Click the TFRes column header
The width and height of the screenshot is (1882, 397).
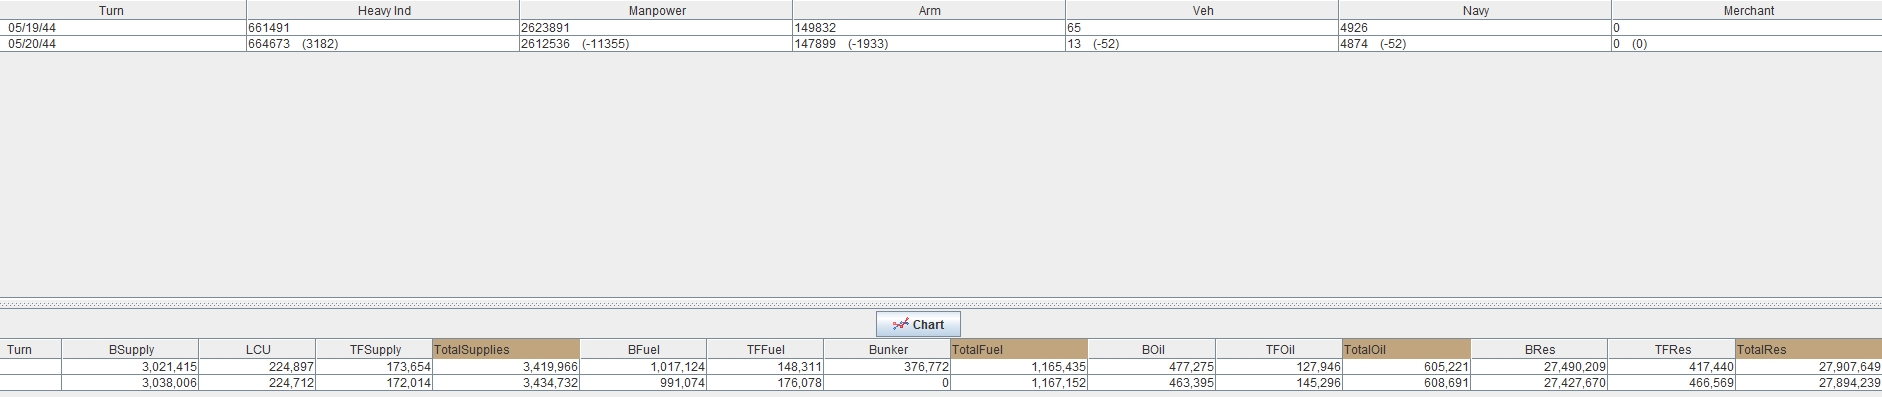(1672, 349)
